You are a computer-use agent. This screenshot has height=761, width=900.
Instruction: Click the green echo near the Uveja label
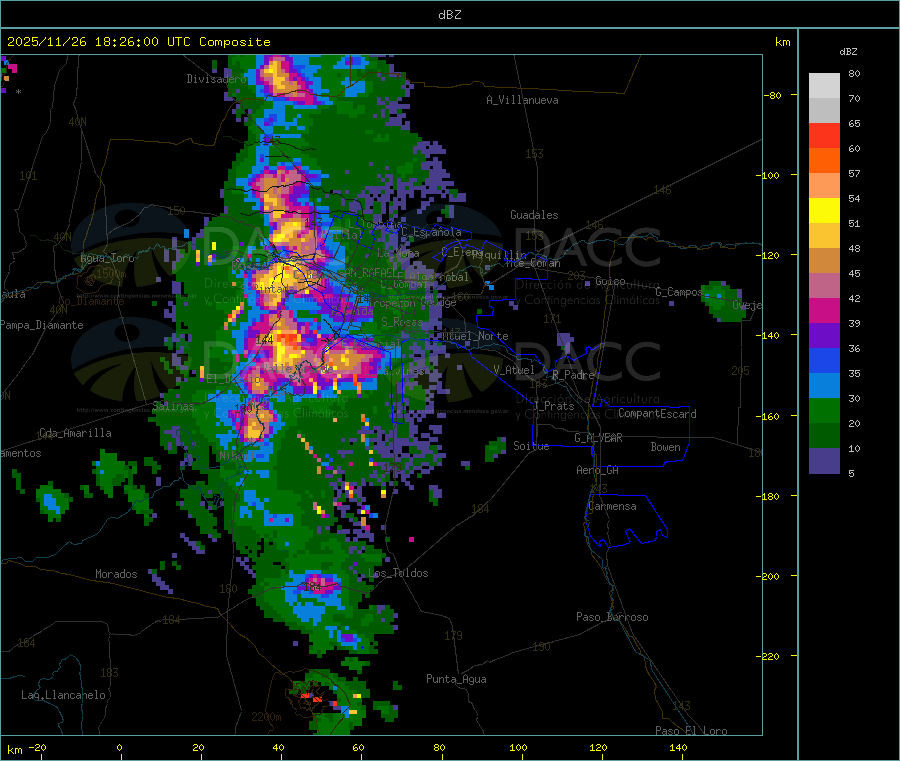(723, 301)
